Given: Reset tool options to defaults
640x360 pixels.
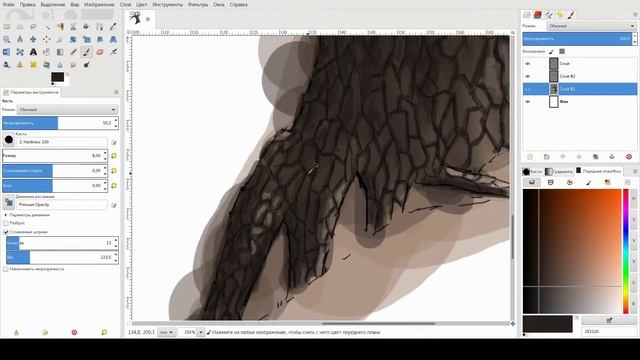Looking at the screenshot, I should pos(104,332).
